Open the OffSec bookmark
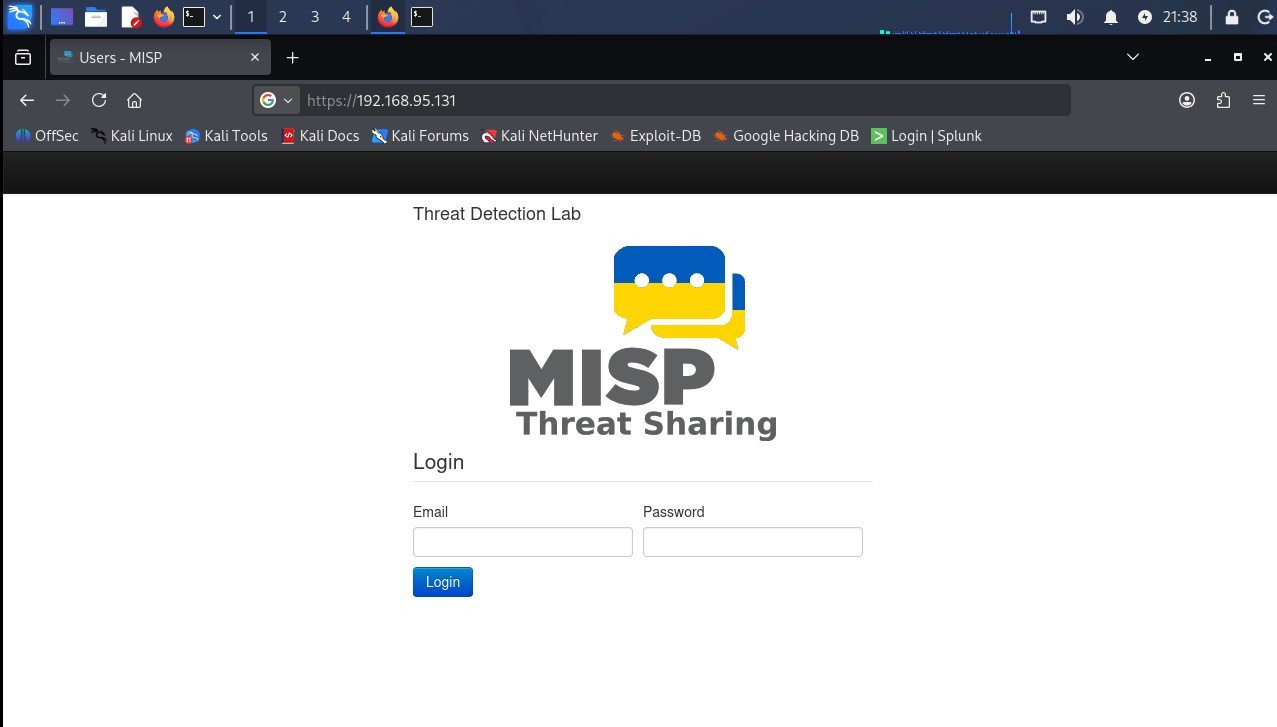 [47, 136]
